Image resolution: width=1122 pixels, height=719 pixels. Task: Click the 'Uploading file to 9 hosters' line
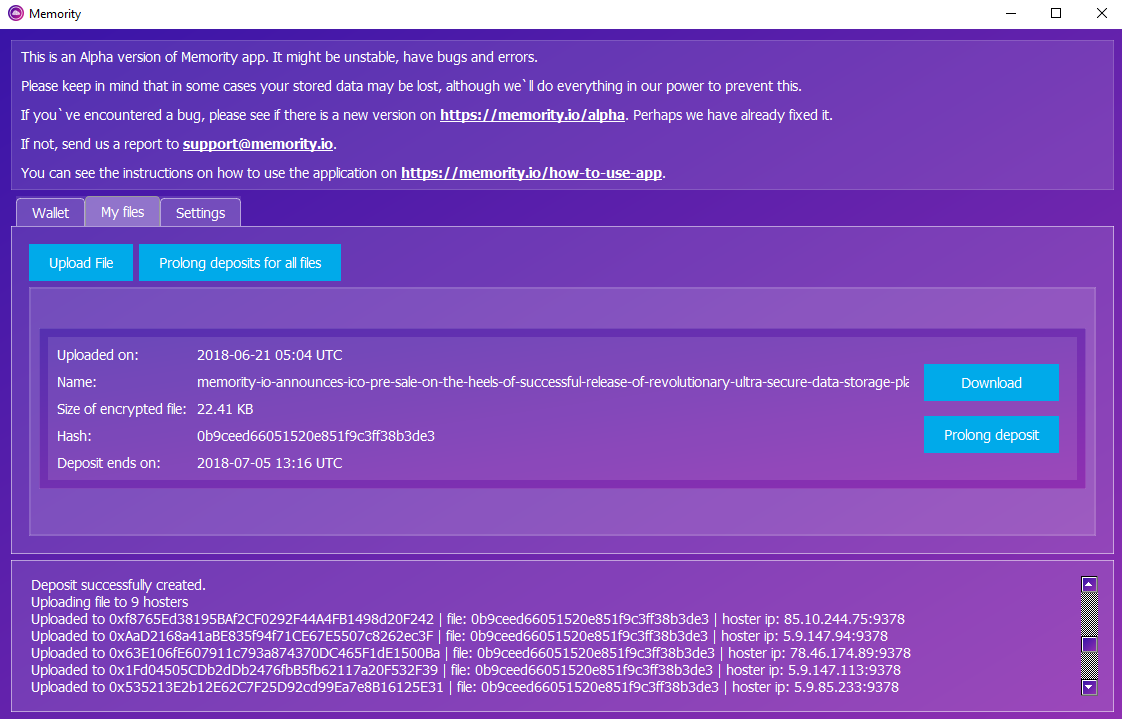coord(109,602)
